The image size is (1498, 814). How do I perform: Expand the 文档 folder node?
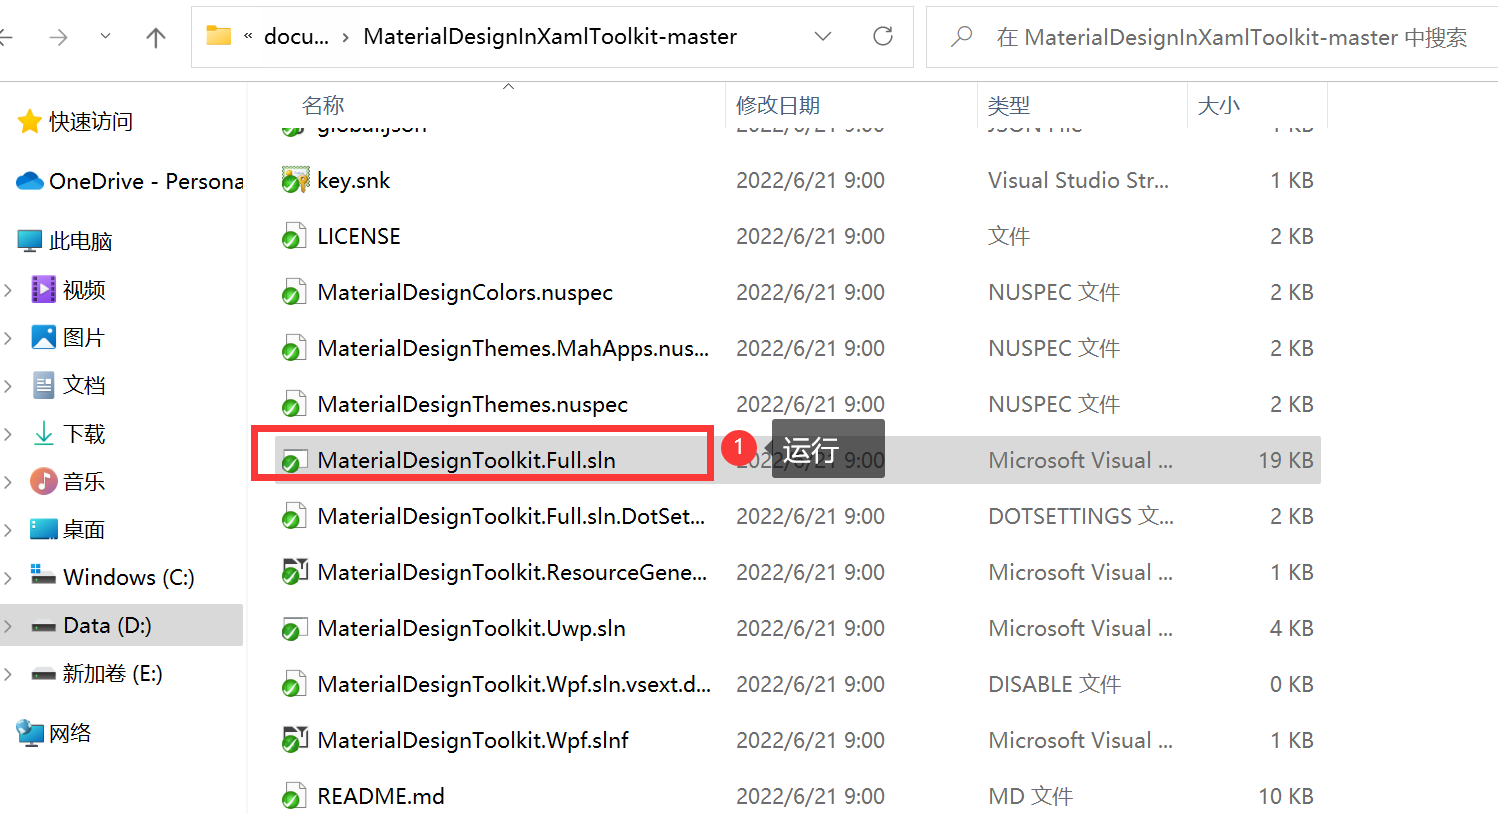(8, 386)
